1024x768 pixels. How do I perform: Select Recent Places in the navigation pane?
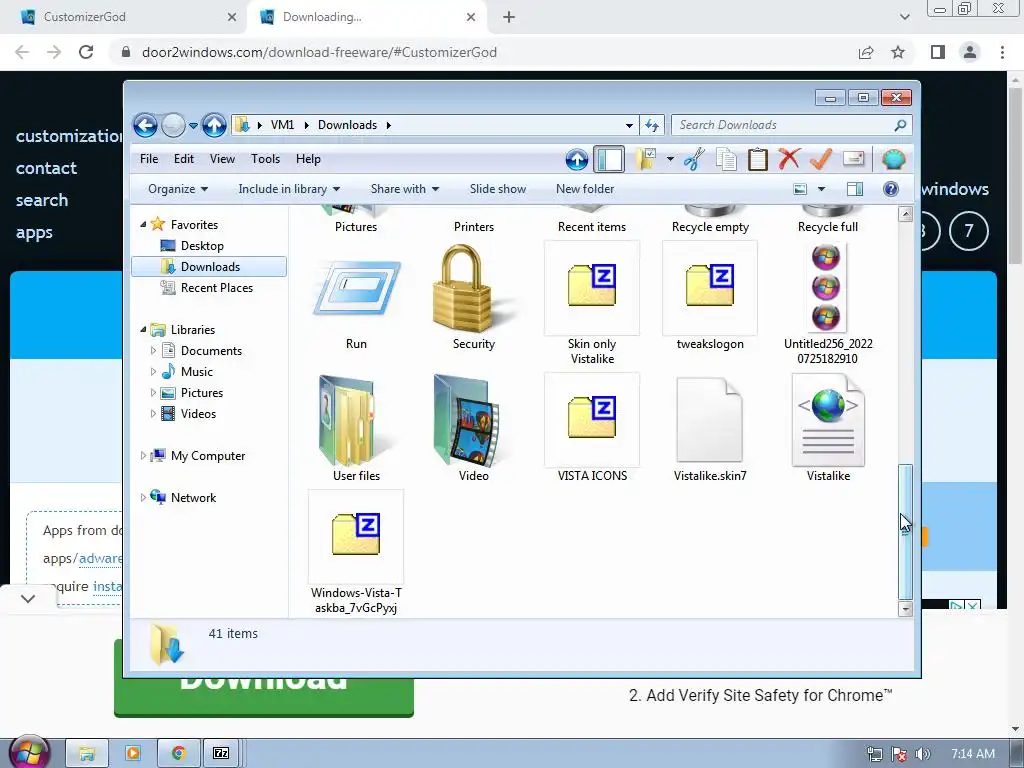(x=217, y=287)
